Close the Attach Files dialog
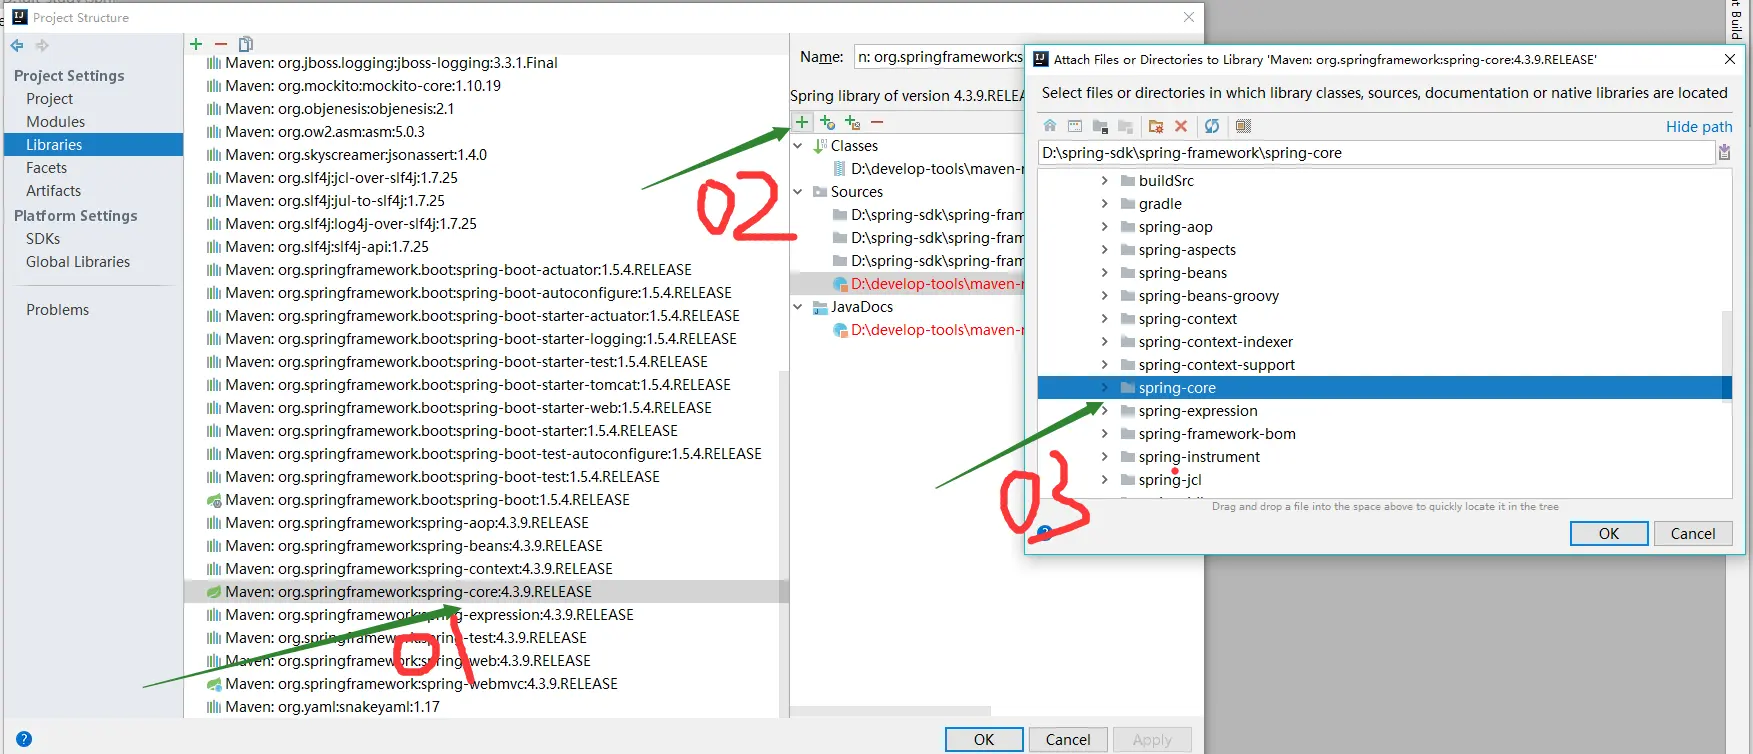Screen dimensions: 1753x754 point(1730,59)
